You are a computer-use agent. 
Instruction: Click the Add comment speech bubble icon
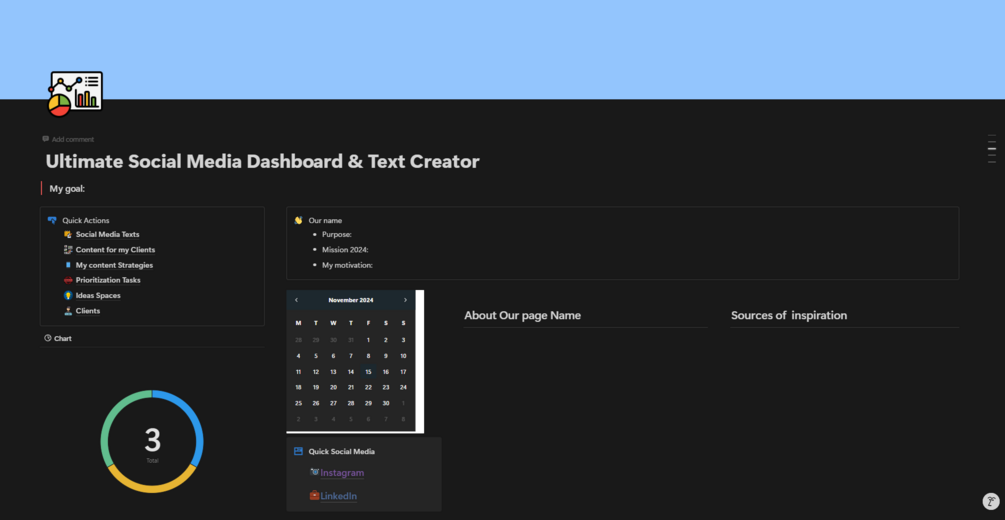pyautogui.click(x=46, y=139)
